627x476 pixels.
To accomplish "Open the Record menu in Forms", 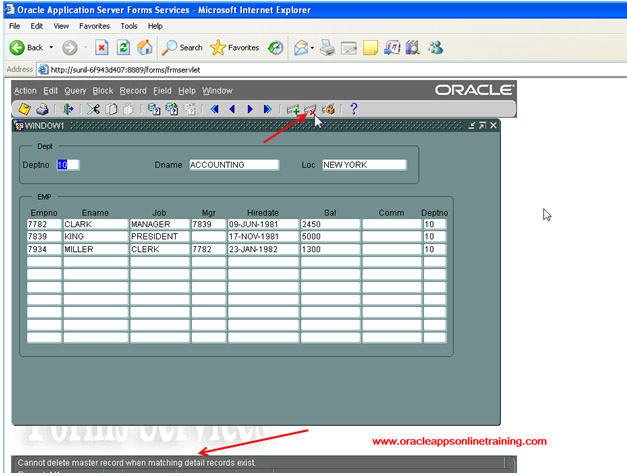I will click(133, 91).
